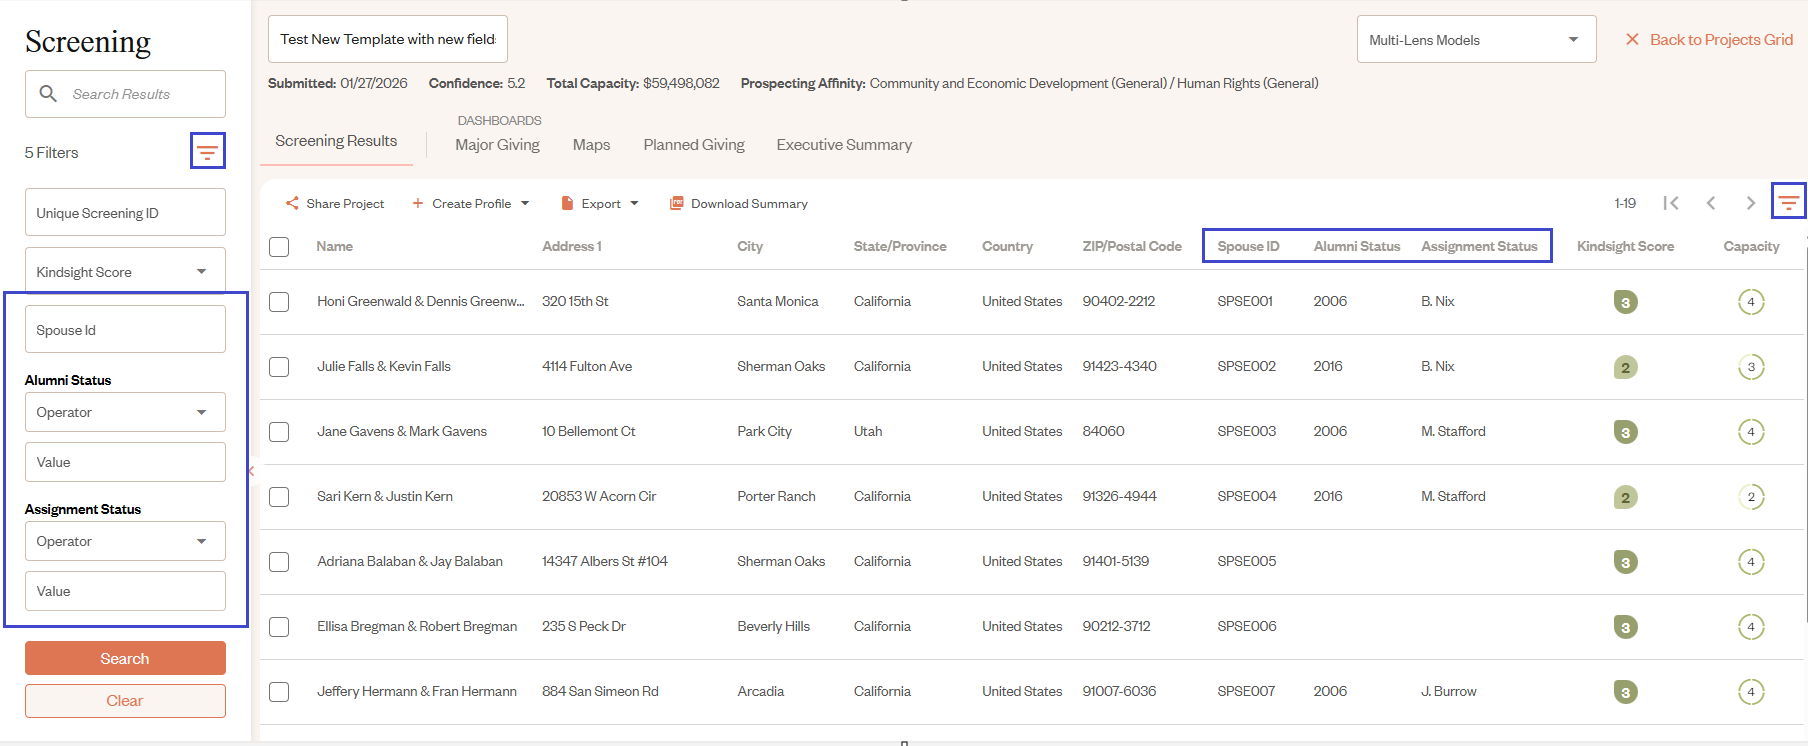Click the Spouse Id filter field
1808x746 pixels.
[x=125, y=329]
